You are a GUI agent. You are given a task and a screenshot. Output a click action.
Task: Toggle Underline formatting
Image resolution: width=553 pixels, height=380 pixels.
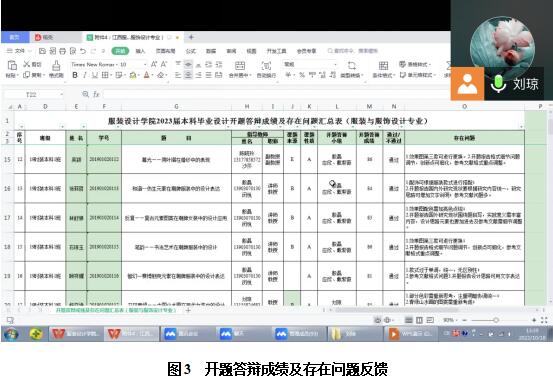pos(95,75)
